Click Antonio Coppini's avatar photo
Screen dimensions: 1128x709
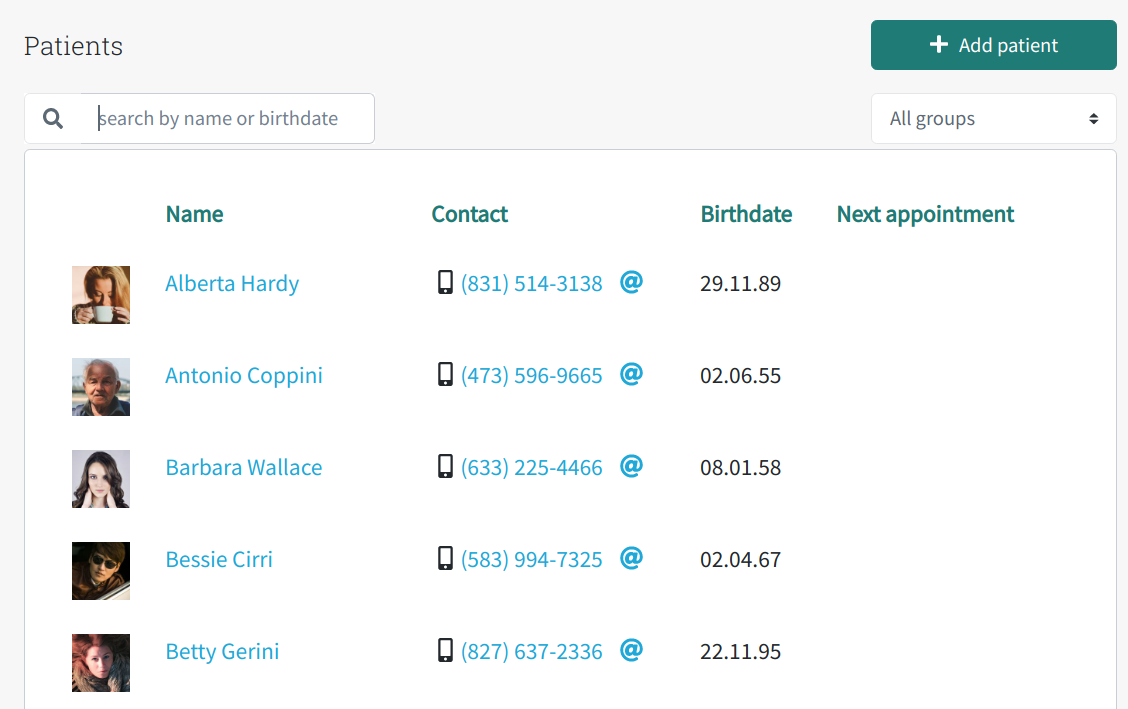[x=101, y=387]
